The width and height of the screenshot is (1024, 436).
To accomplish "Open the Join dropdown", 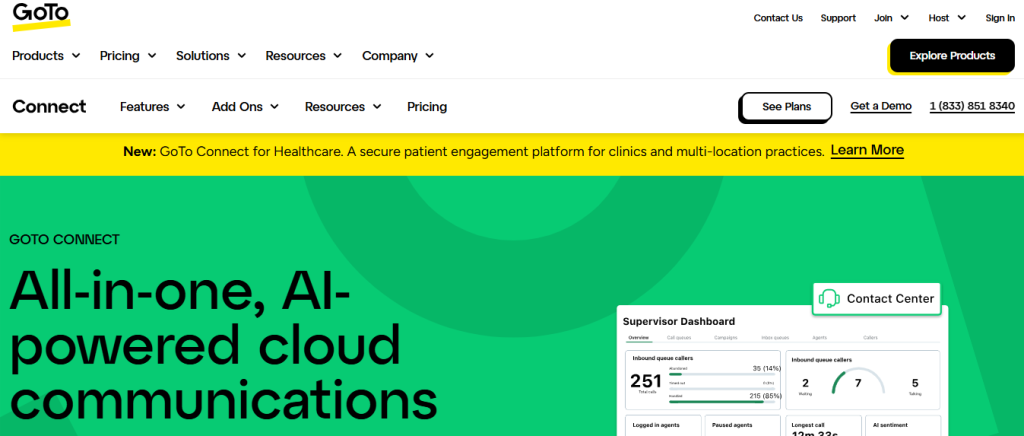I will click(891, 18).
